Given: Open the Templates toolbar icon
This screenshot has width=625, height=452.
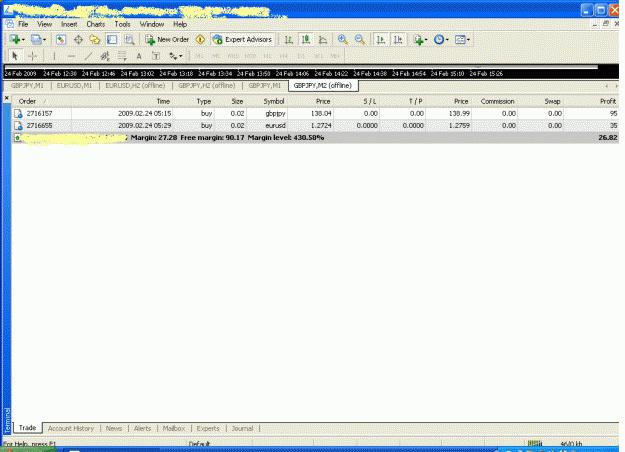Looking at the screenshot, I should click(x=460, y=39).
